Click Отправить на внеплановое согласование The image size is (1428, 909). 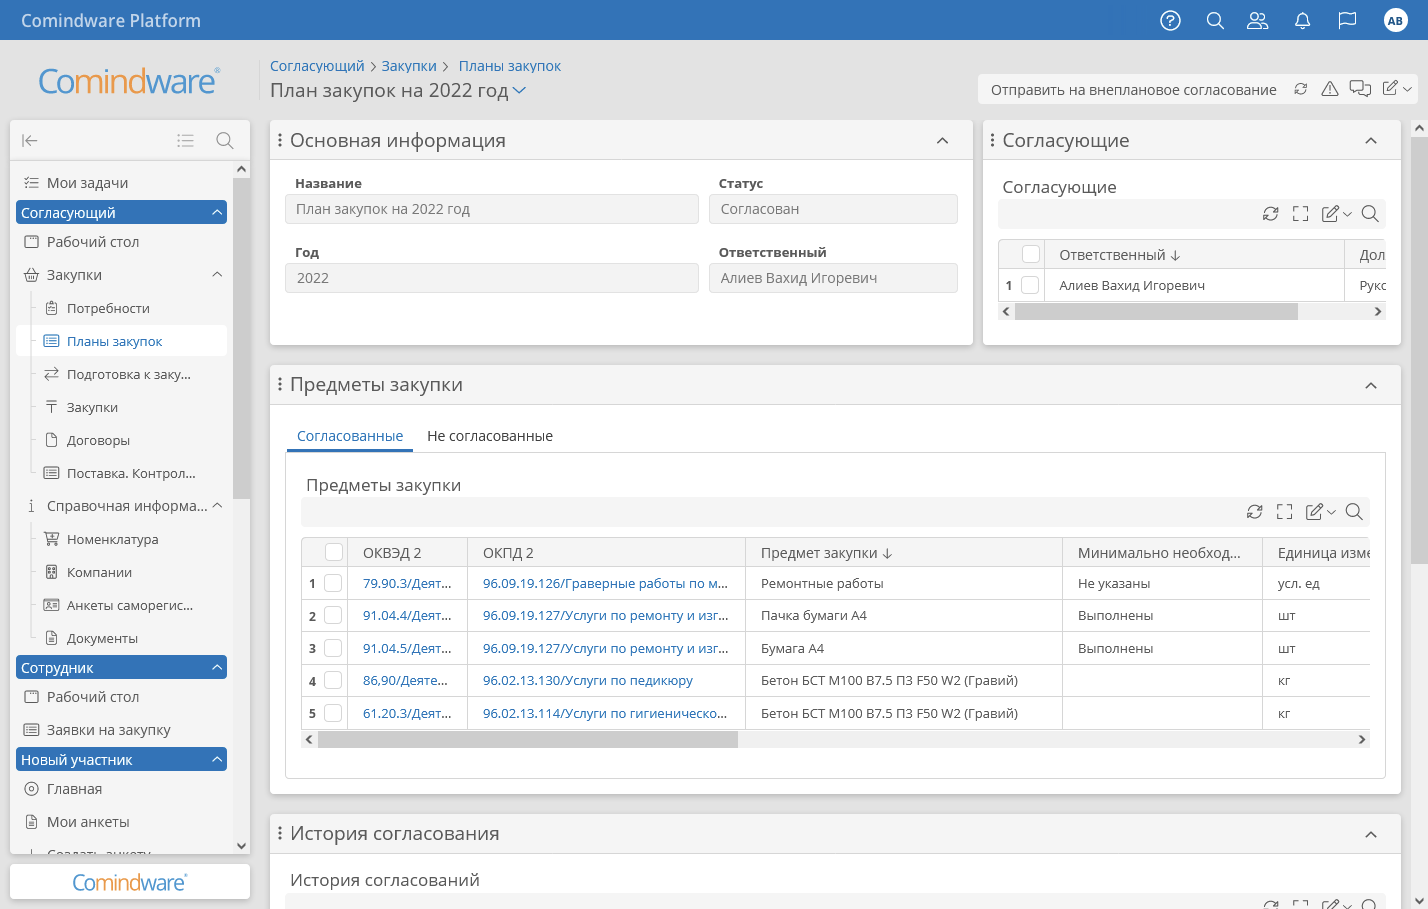[1131, 88]
